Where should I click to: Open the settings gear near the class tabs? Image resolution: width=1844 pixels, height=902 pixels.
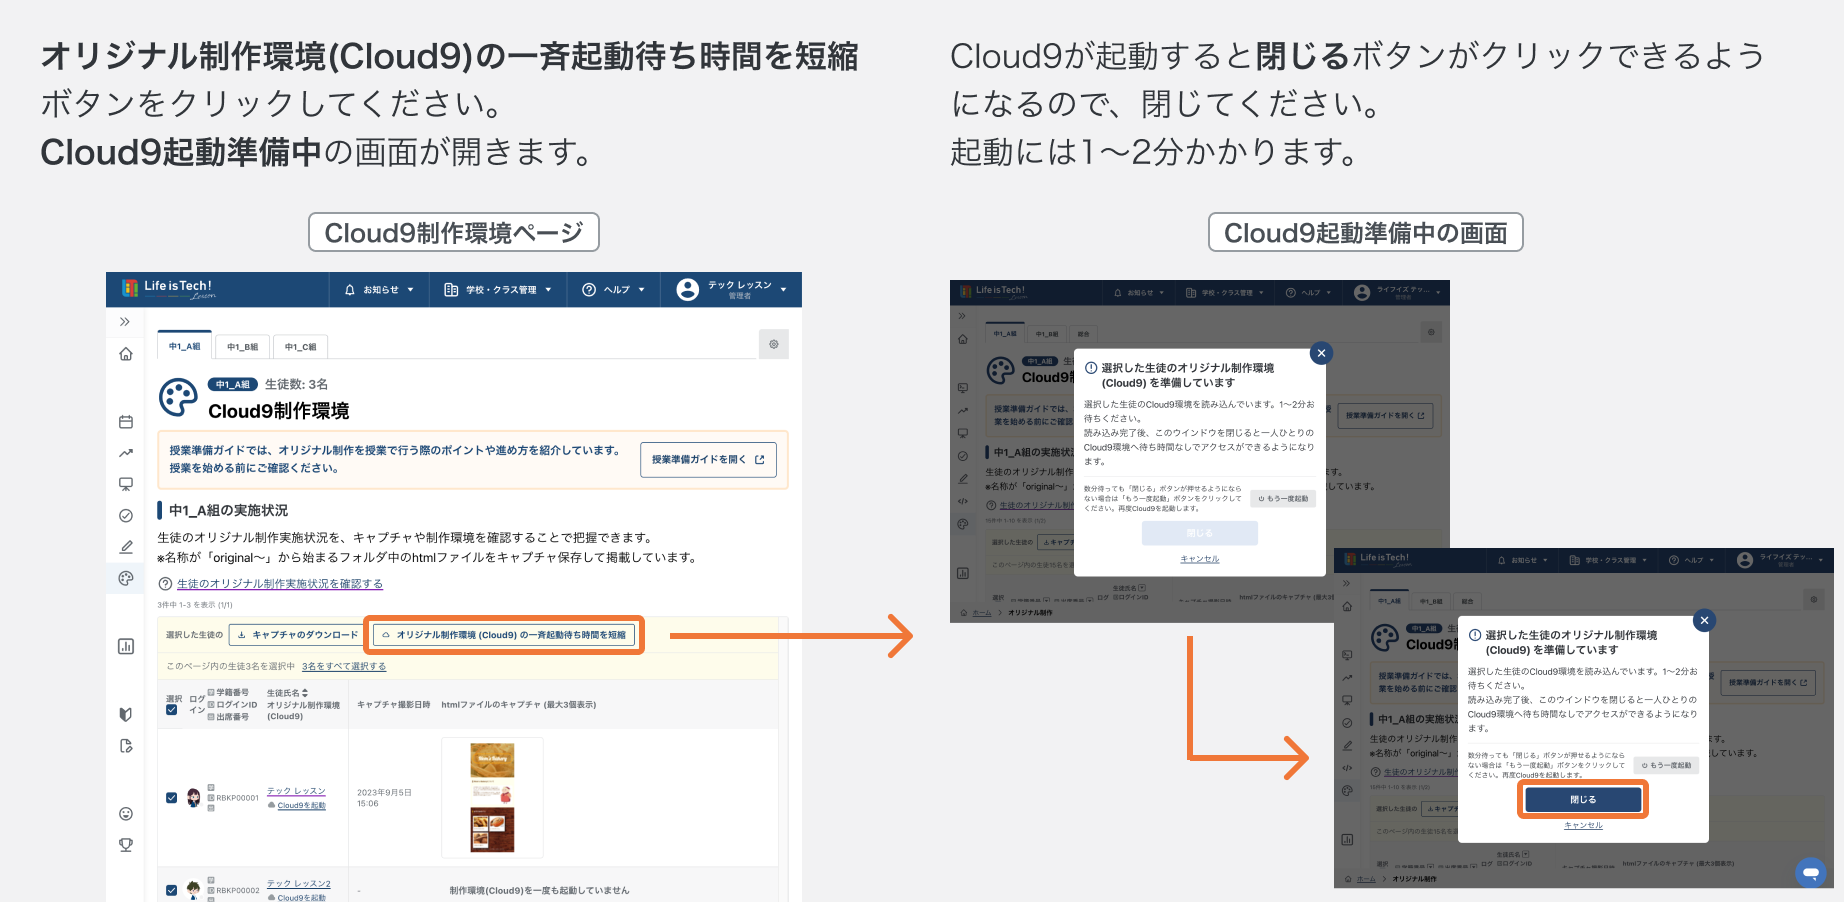coord(773,344)
